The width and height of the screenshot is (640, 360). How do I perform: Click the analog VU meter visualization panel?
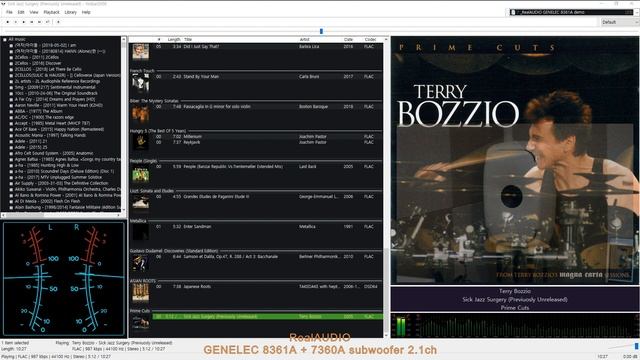pyautogui.click(x=63, y=279)
